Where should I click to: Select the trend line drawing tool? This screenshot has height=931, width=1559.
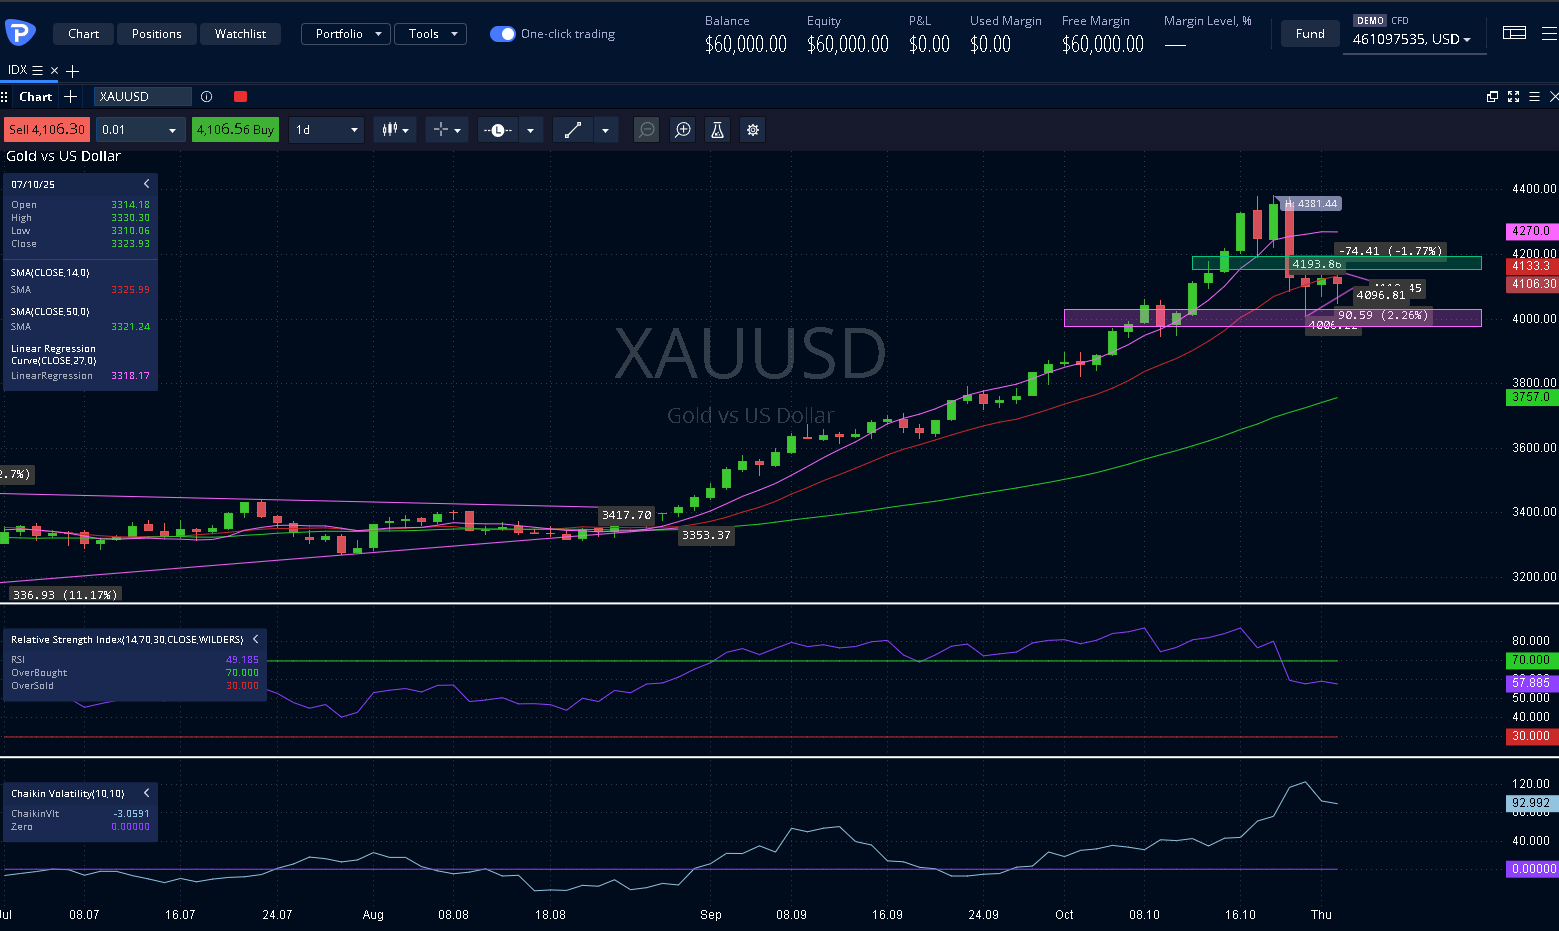573,130
